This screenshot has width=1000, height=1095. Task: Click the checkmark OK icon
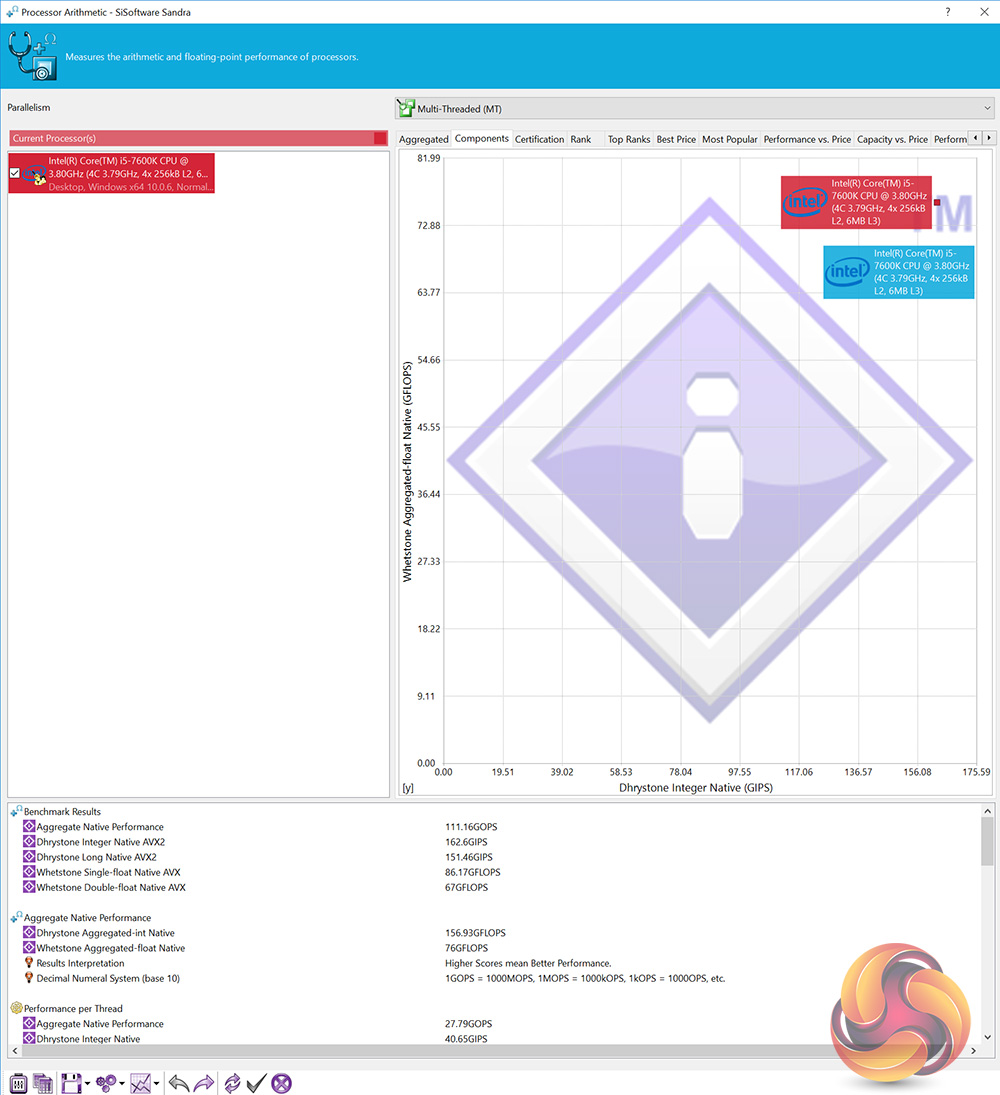click(256, 1083)
